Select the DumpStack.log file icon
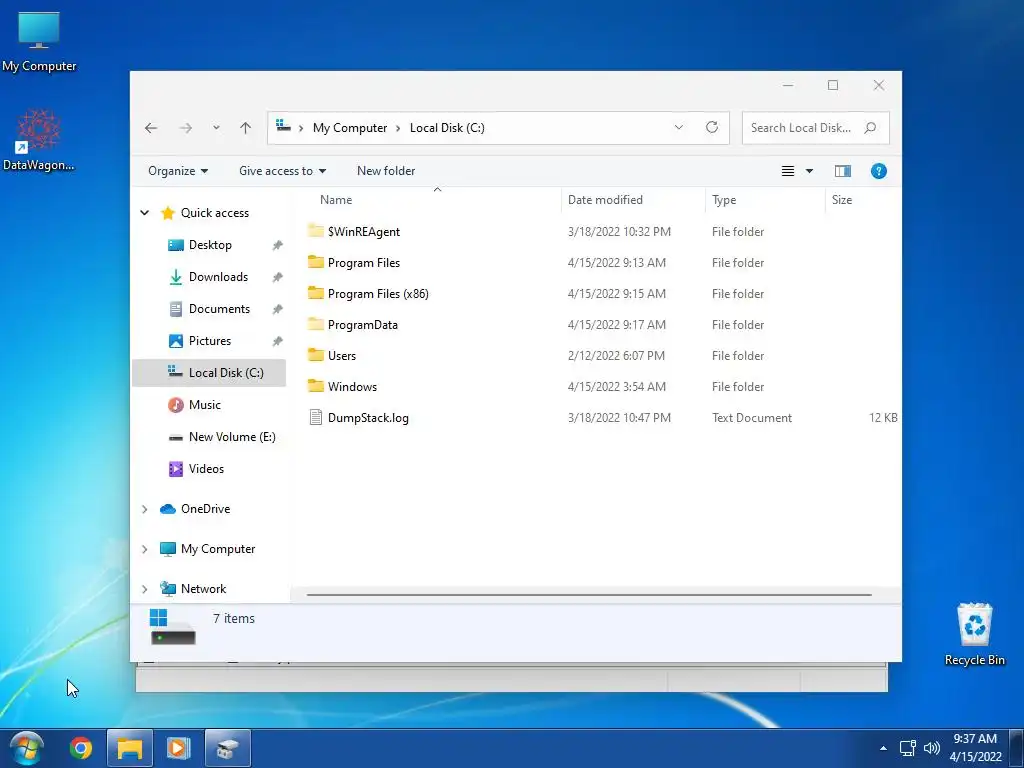The height and width of the screenshot is (768, 1024). click(316, 417)
